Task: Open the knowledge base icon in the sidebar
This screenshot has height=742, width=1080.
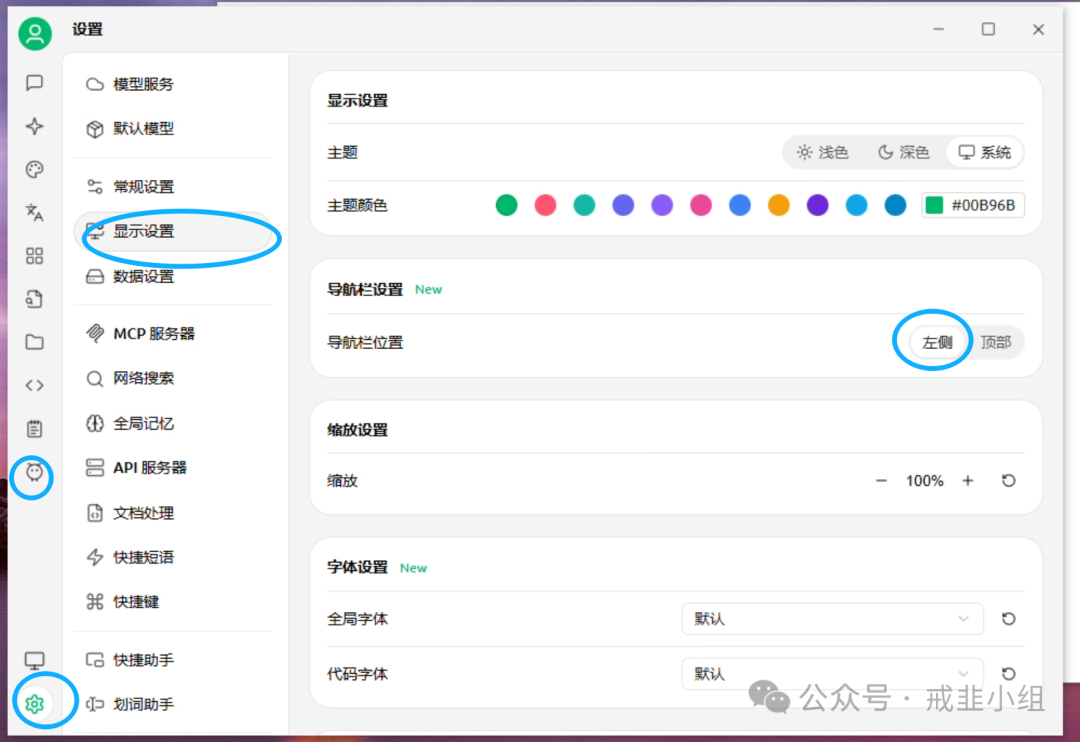Action: [x=34, y=299]
